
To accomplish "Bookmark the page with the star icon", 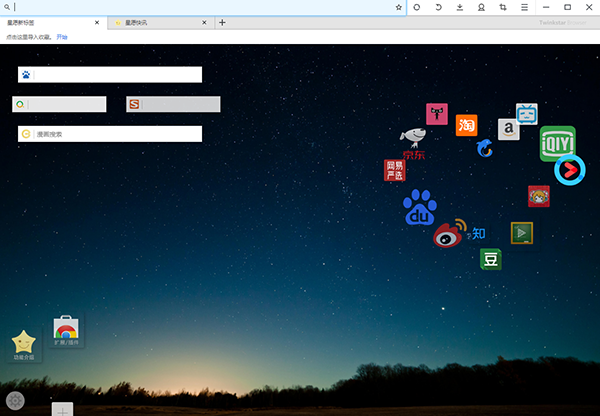I will tap(398, 7).
